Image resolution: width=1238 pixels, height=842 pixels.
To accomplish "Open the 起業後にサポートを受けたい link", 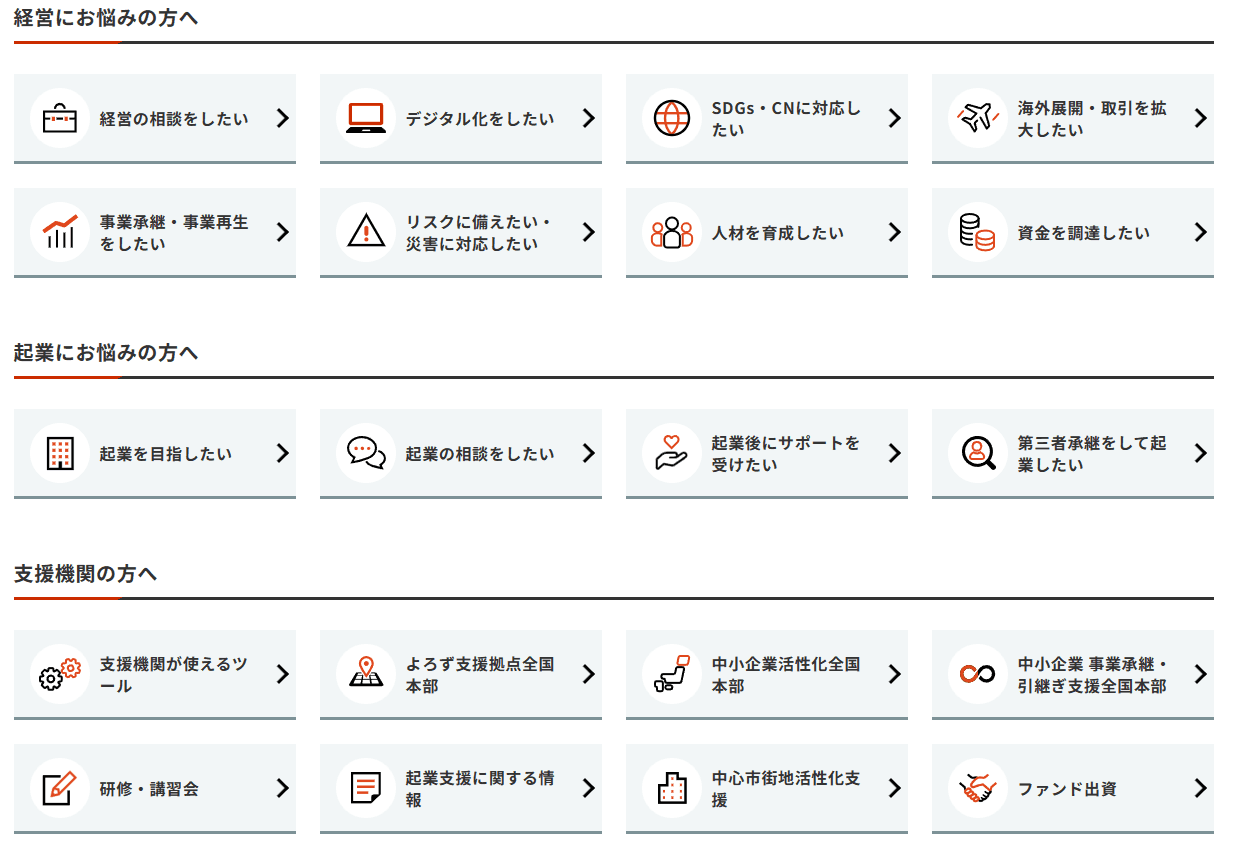I will click(x=785, y=453).
